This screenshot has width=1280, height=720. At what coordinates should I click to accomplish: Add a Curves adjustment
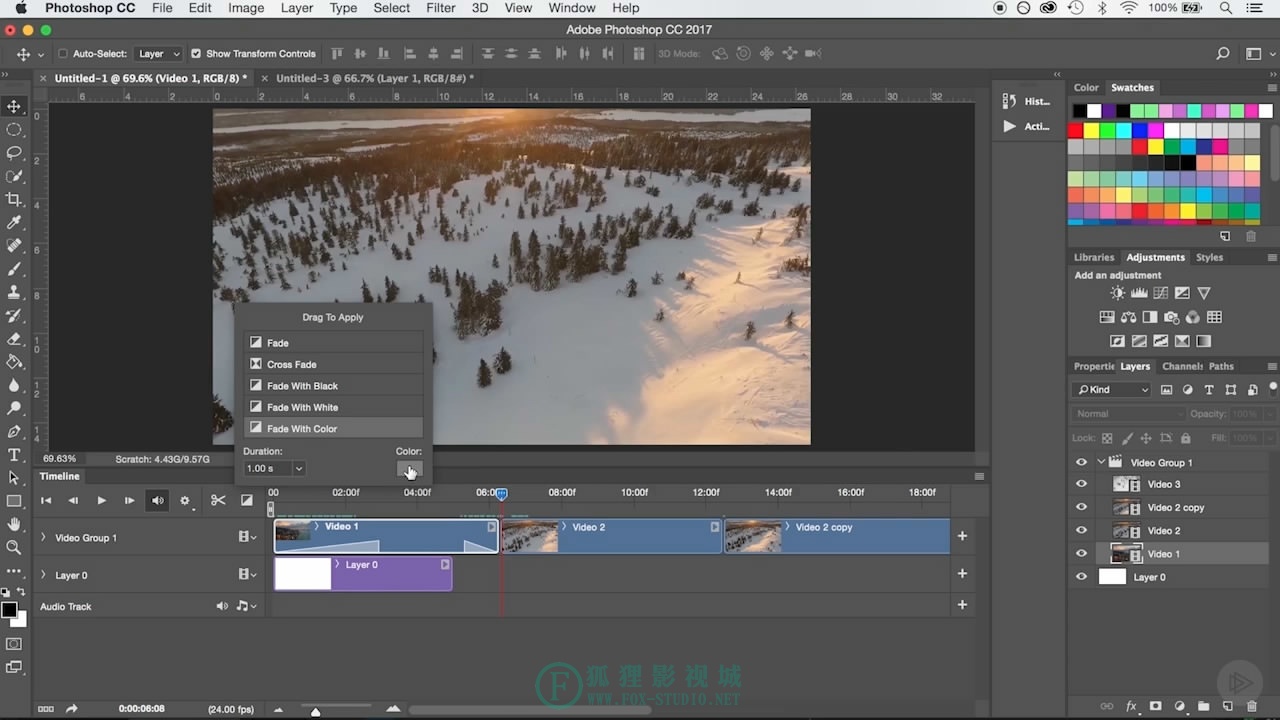1161,293
